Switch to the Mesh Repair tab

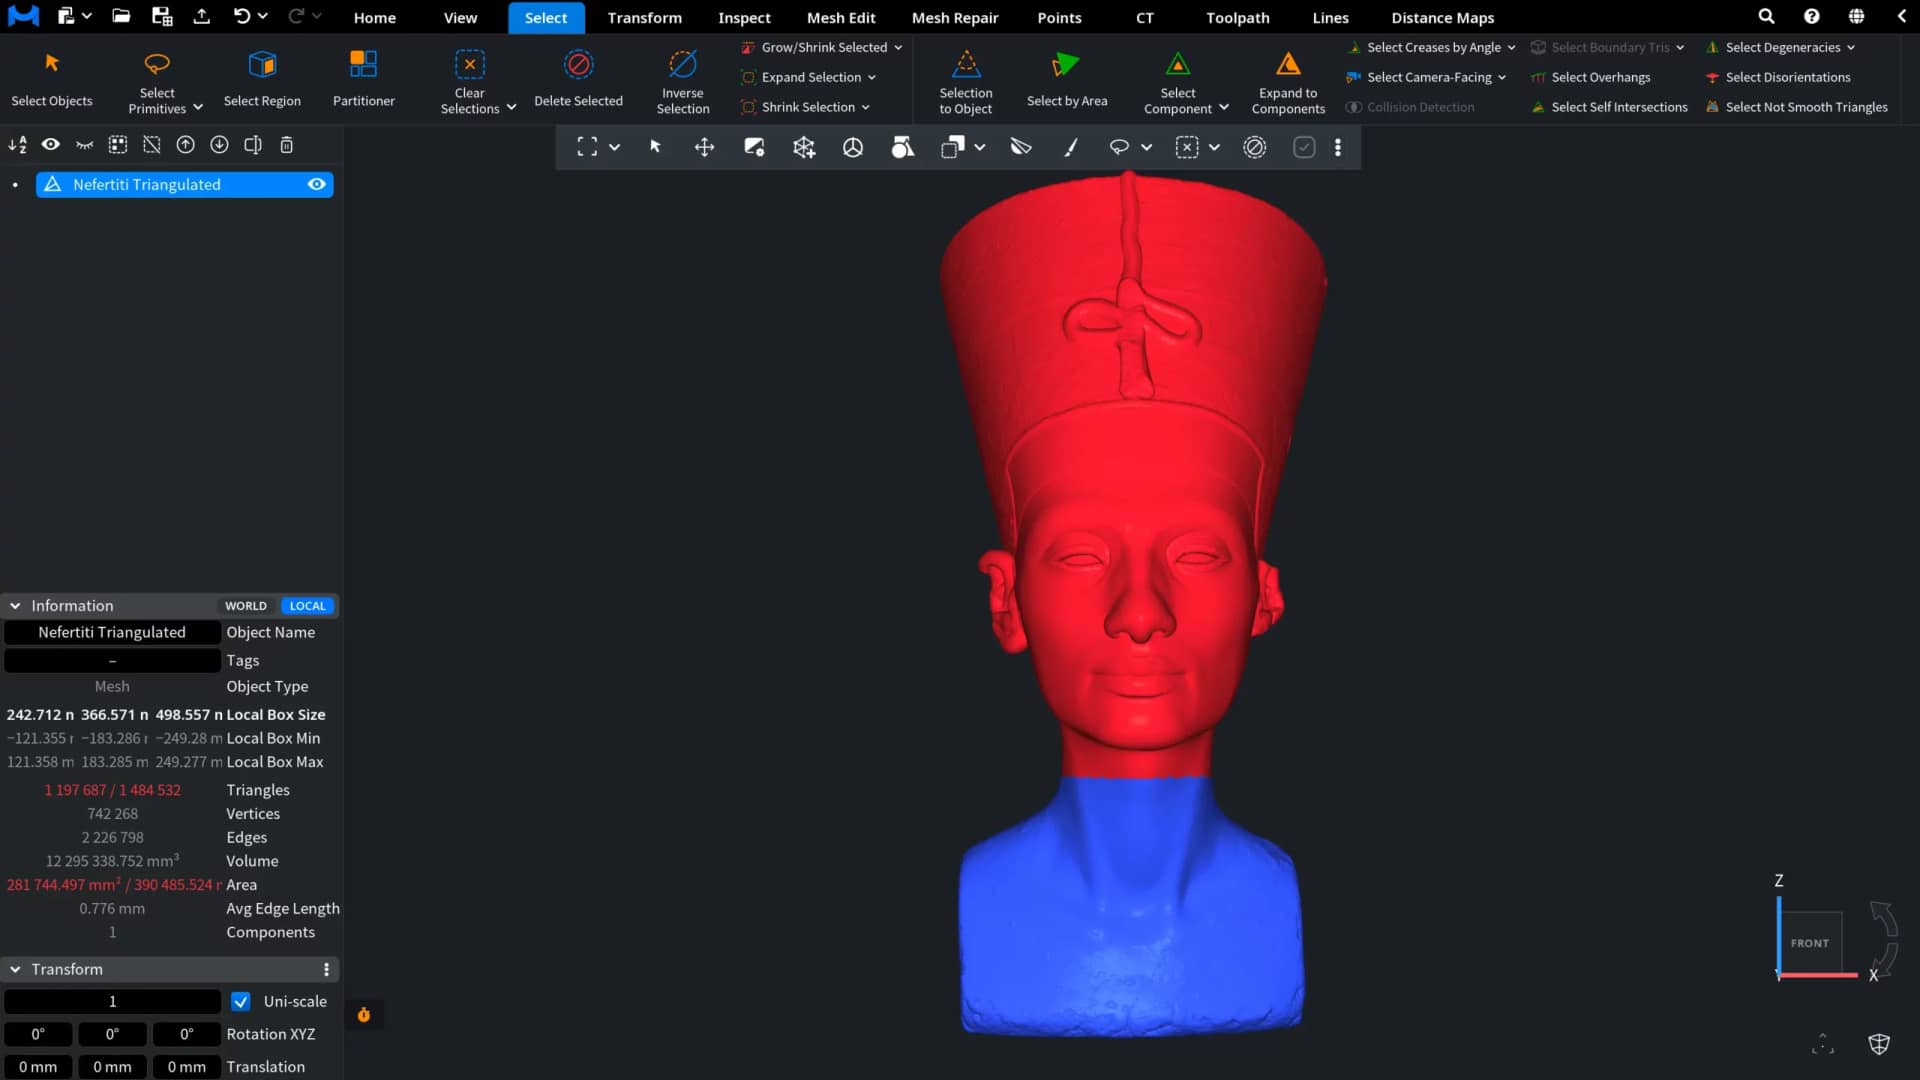click(x=955, y=17)
